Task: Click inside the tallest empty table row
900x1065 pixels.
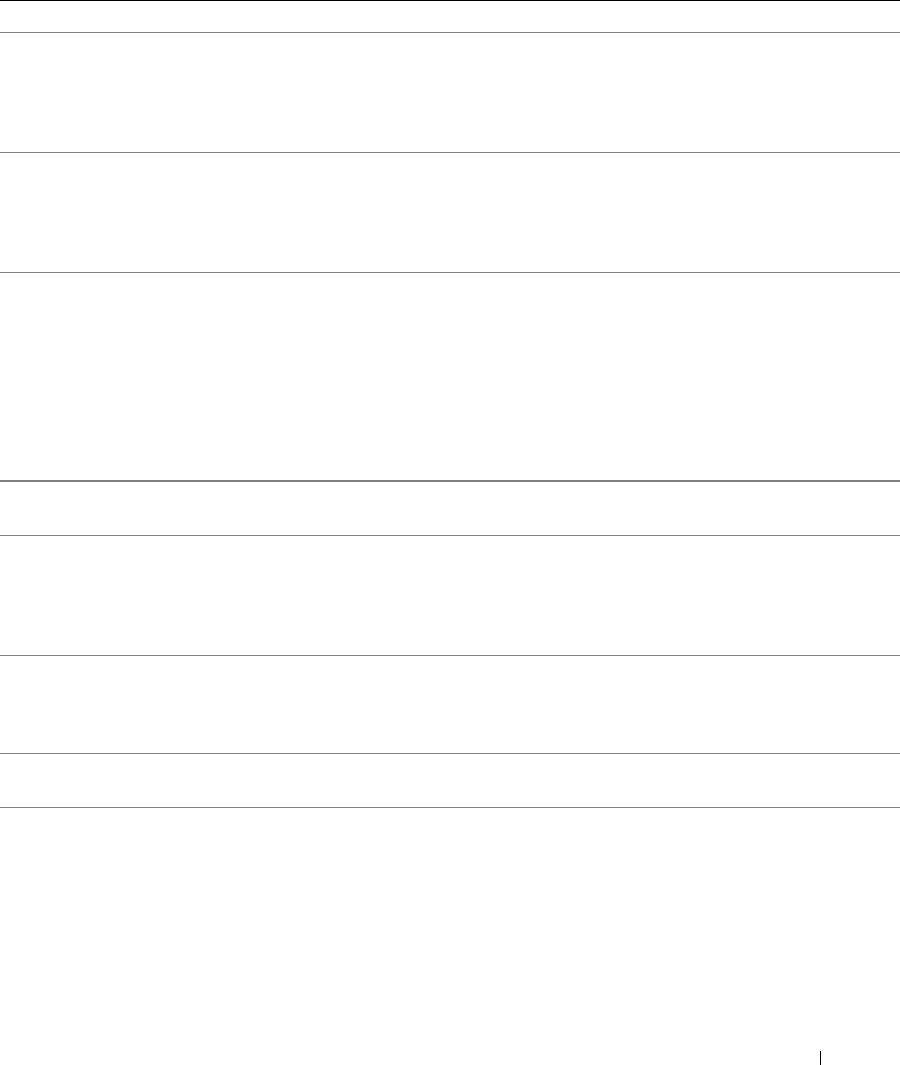Action: coord(450,376)
